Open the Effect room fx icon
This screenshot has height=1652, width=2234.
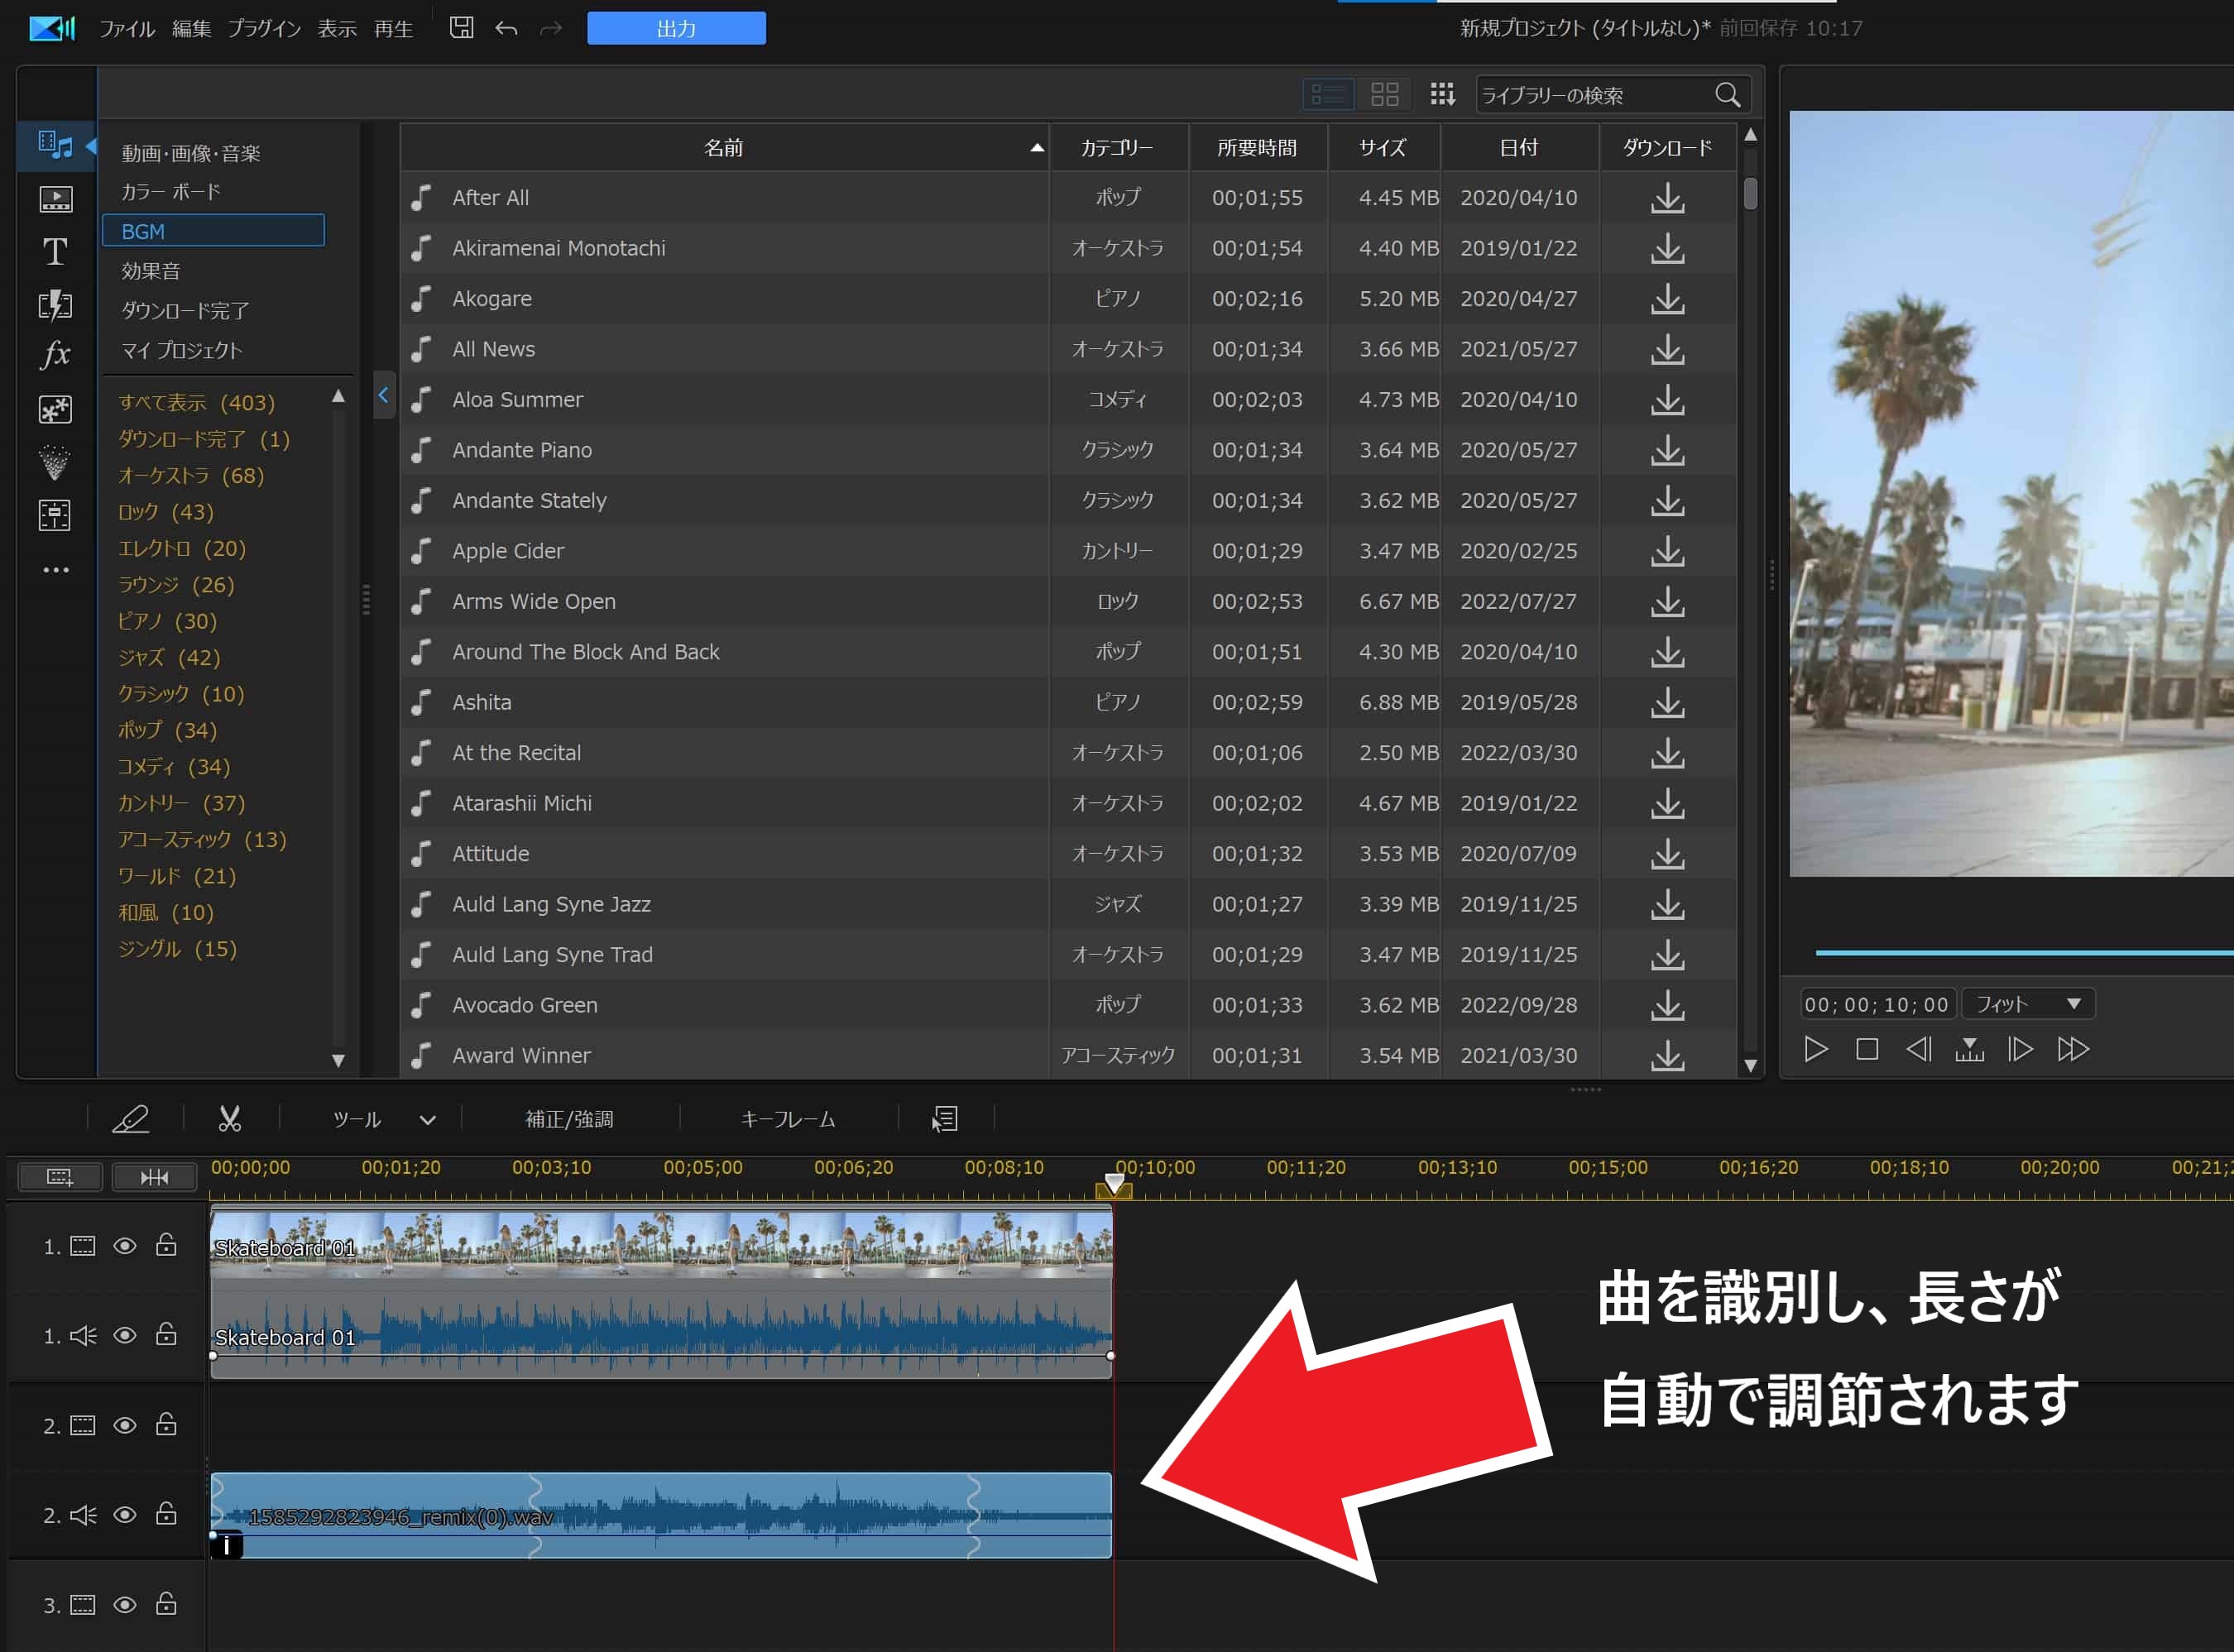55,354
